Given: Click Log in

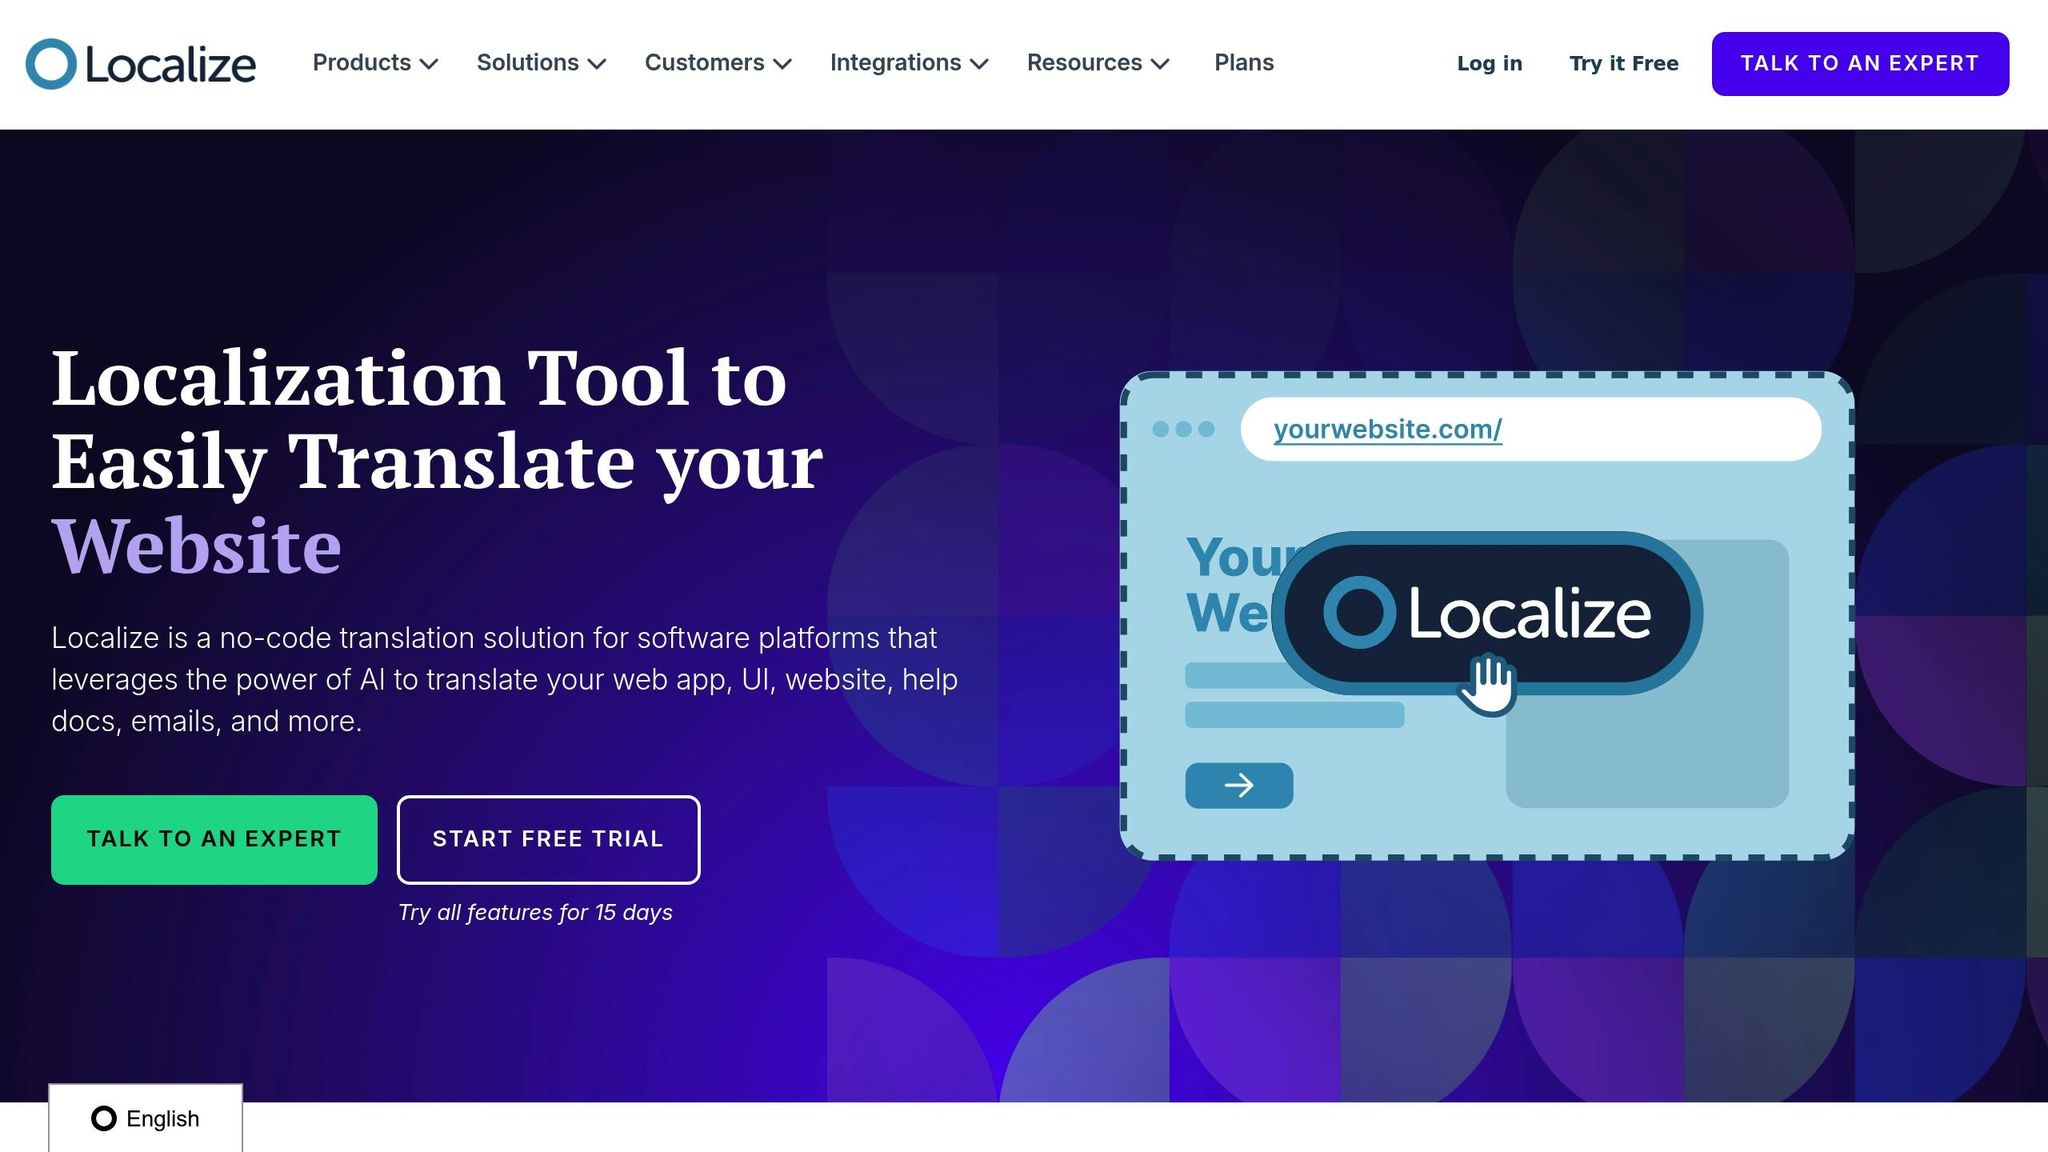Looking at the screenshot, I should pyautogui.click(x=1488, y=63).
